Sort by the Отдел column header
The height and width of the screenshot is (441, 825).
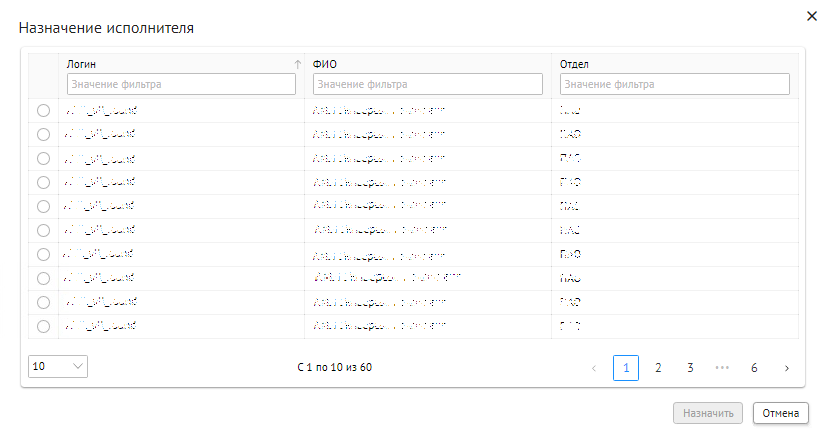click(x=573, y=63)
